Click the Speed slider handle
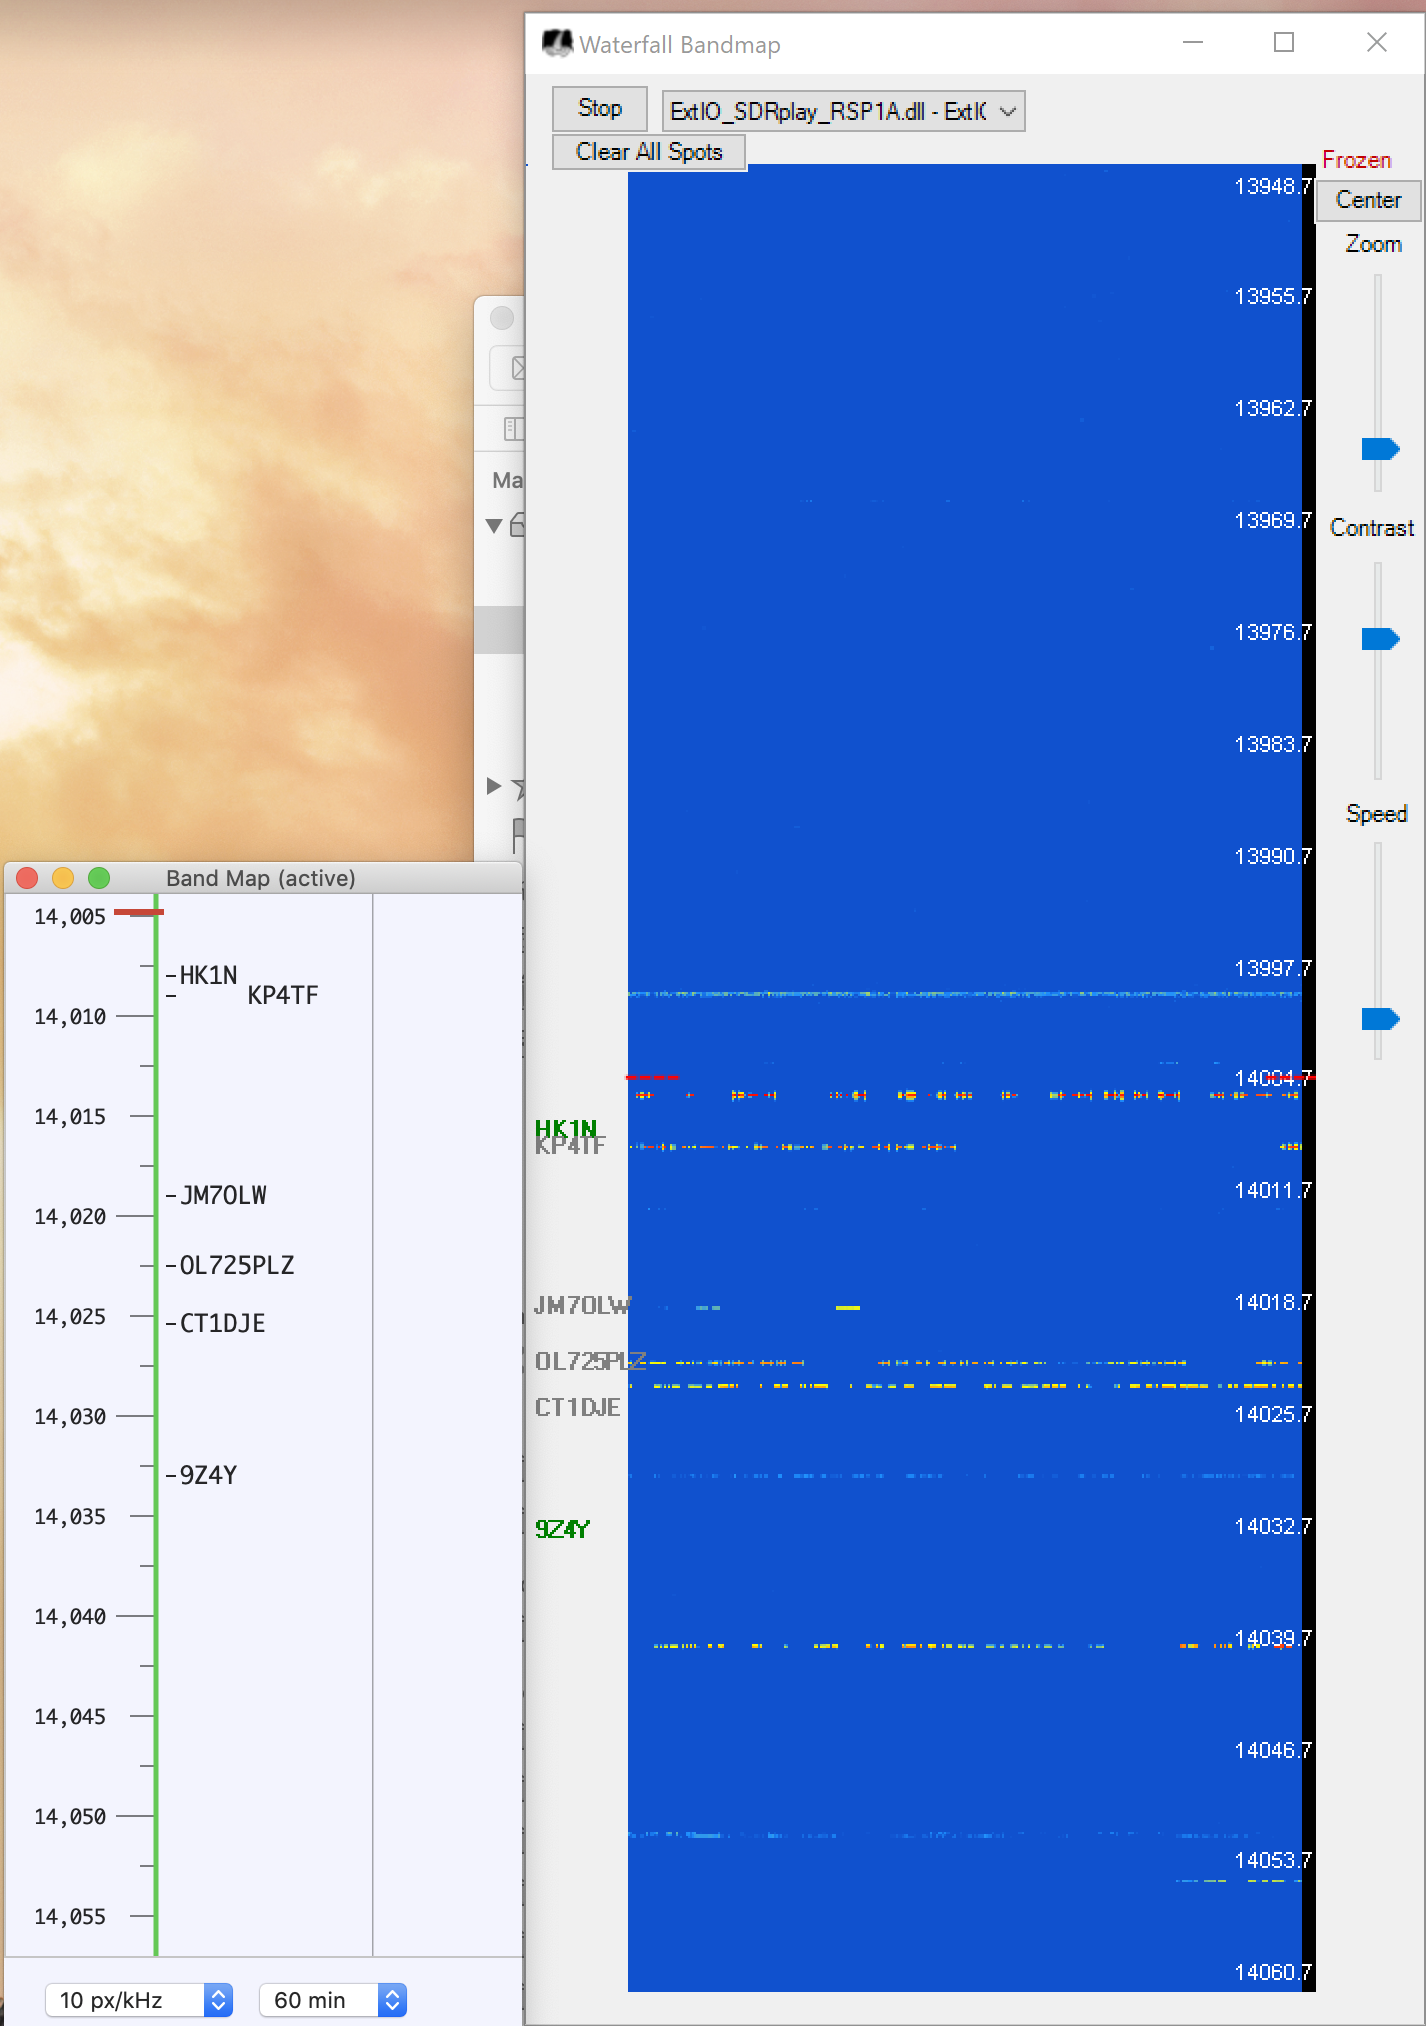 pos(1379,1019)
